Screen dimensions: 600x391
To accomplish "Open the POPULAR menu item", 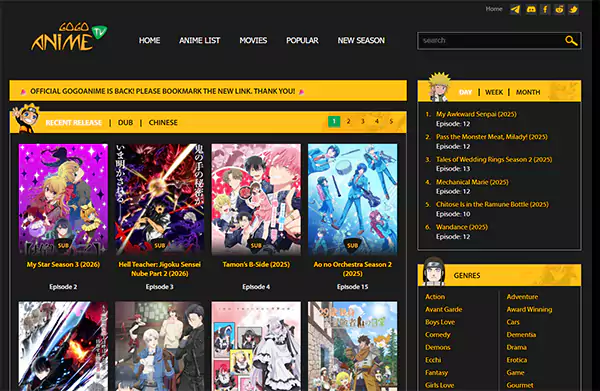I will pyautogui.click(x=302, y=40).
